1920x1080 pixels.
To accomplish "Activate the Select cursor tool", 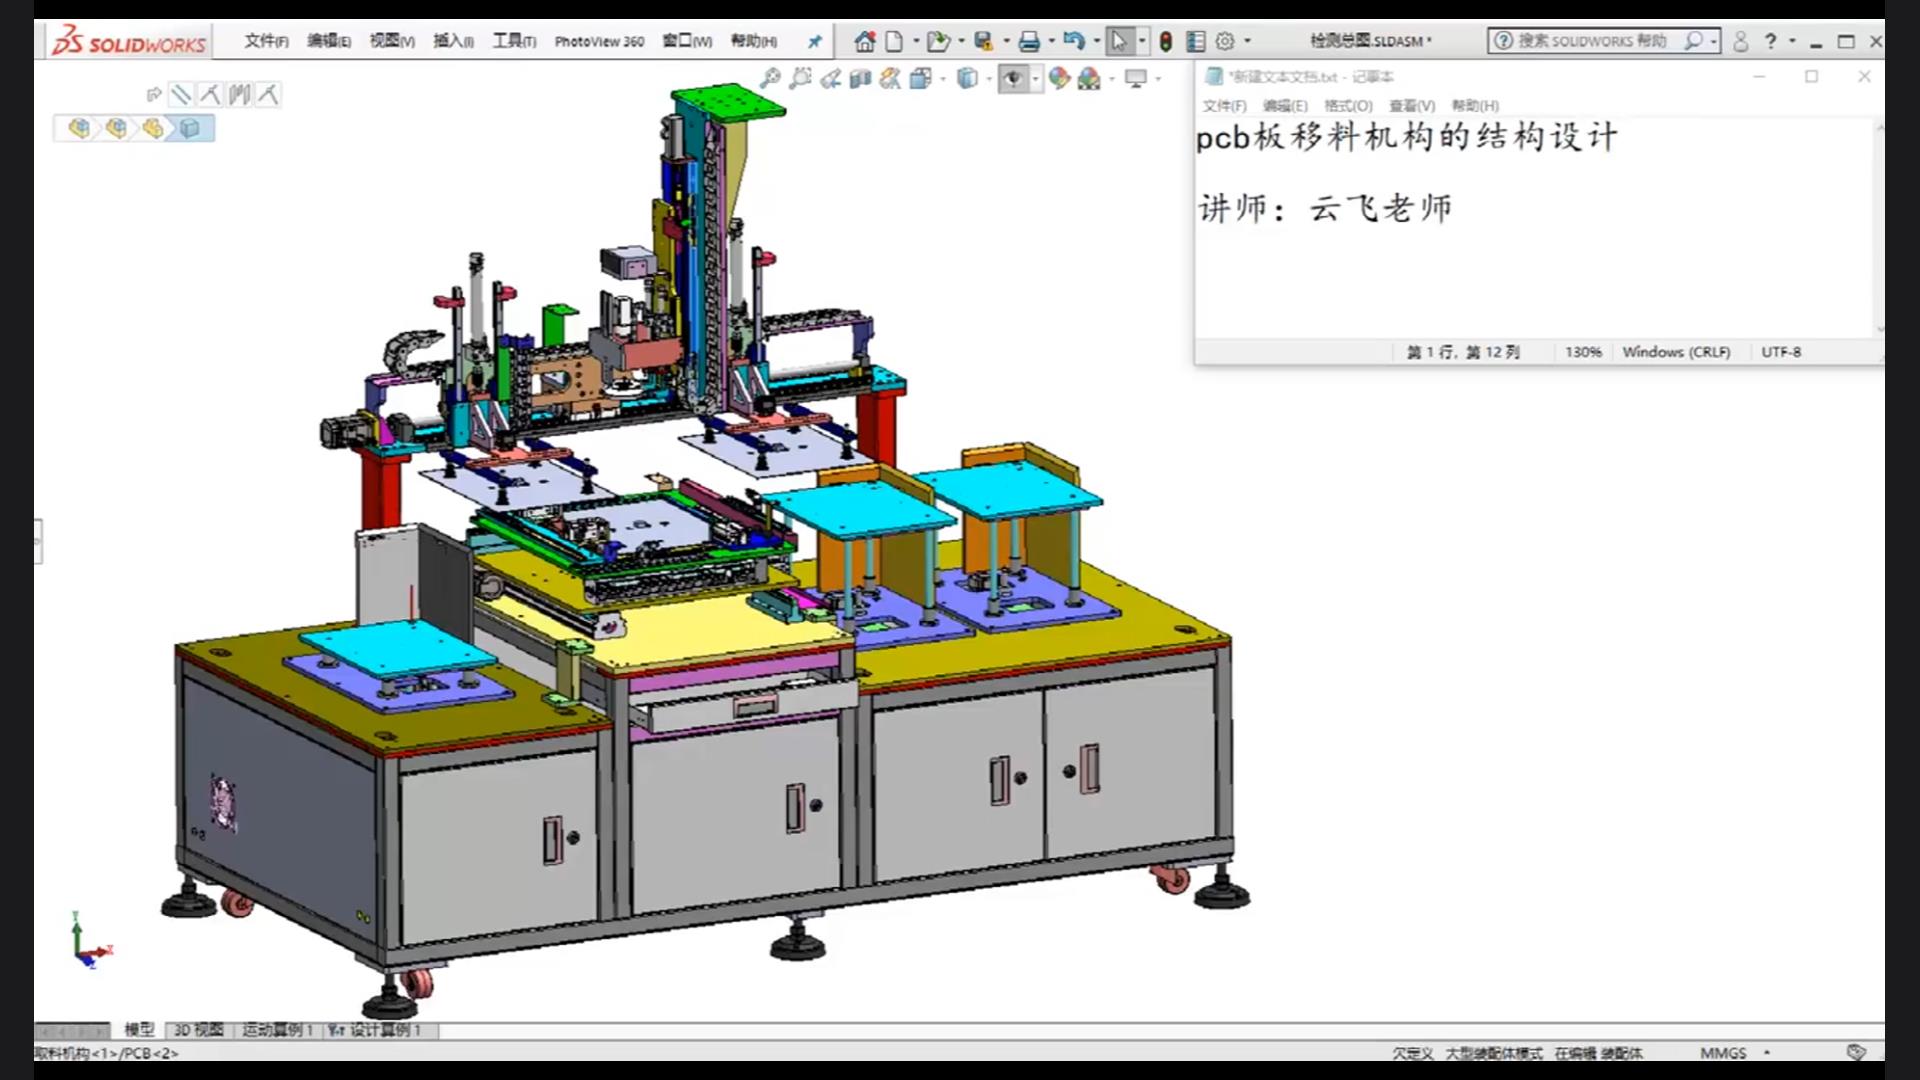I will coord(1119,41).
